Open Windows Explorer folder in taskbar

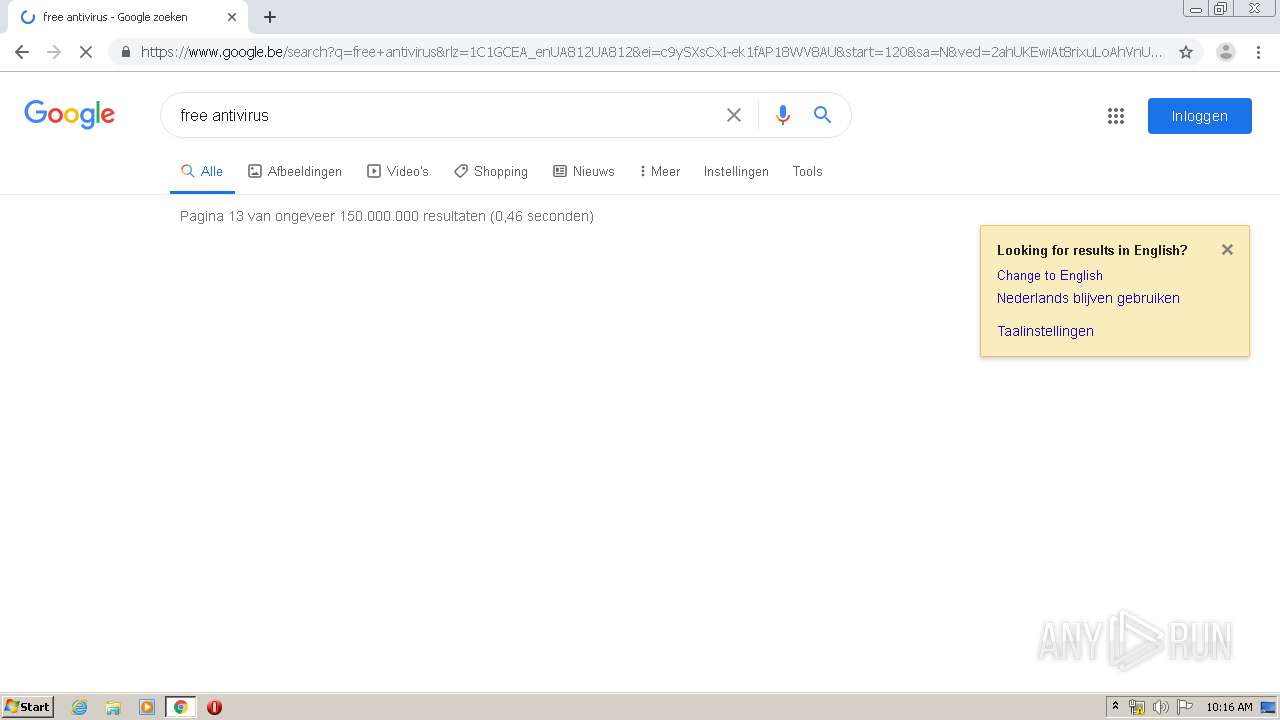113,707
